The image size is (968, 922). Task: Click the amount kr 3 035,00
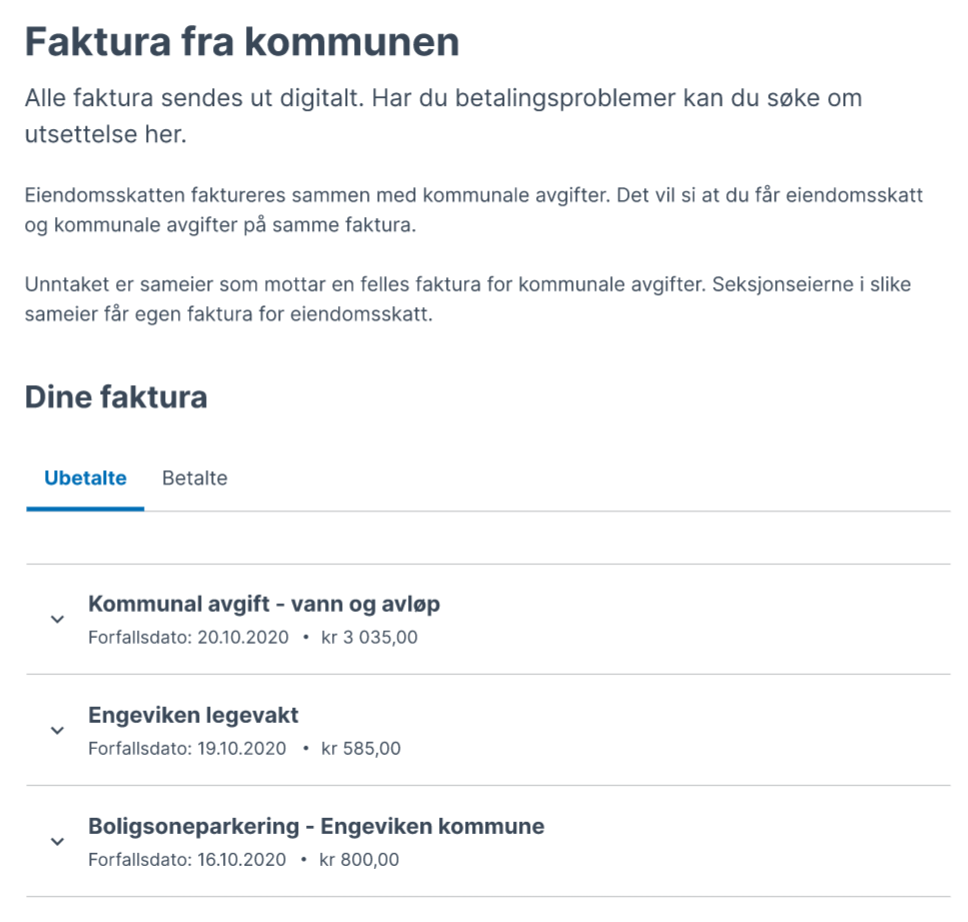click(369, 637)
